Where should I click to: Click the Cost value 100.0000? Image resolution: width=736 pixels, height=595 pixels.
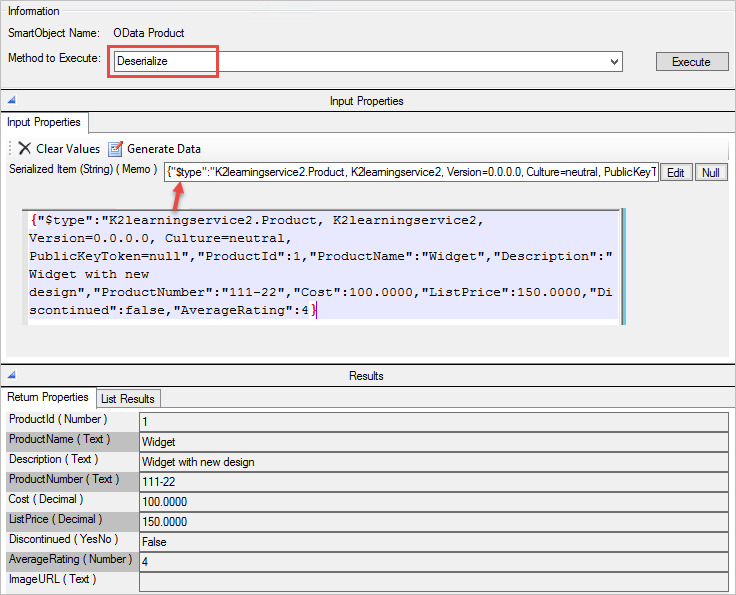point(433,502)
